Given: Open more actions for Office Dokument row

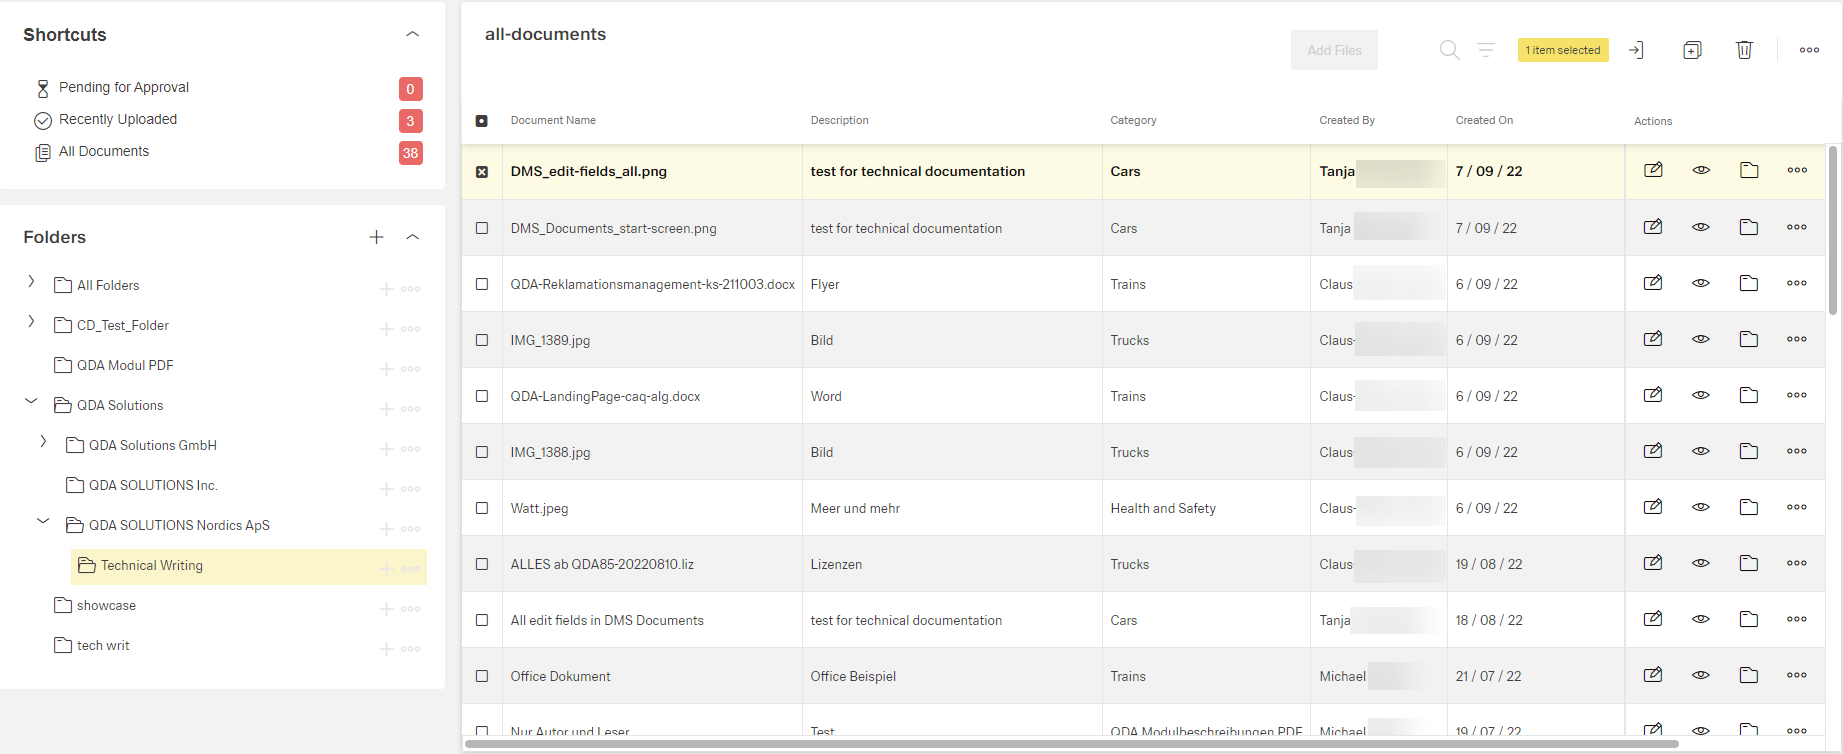Looking at the screenshot, I should [1797, 675].
